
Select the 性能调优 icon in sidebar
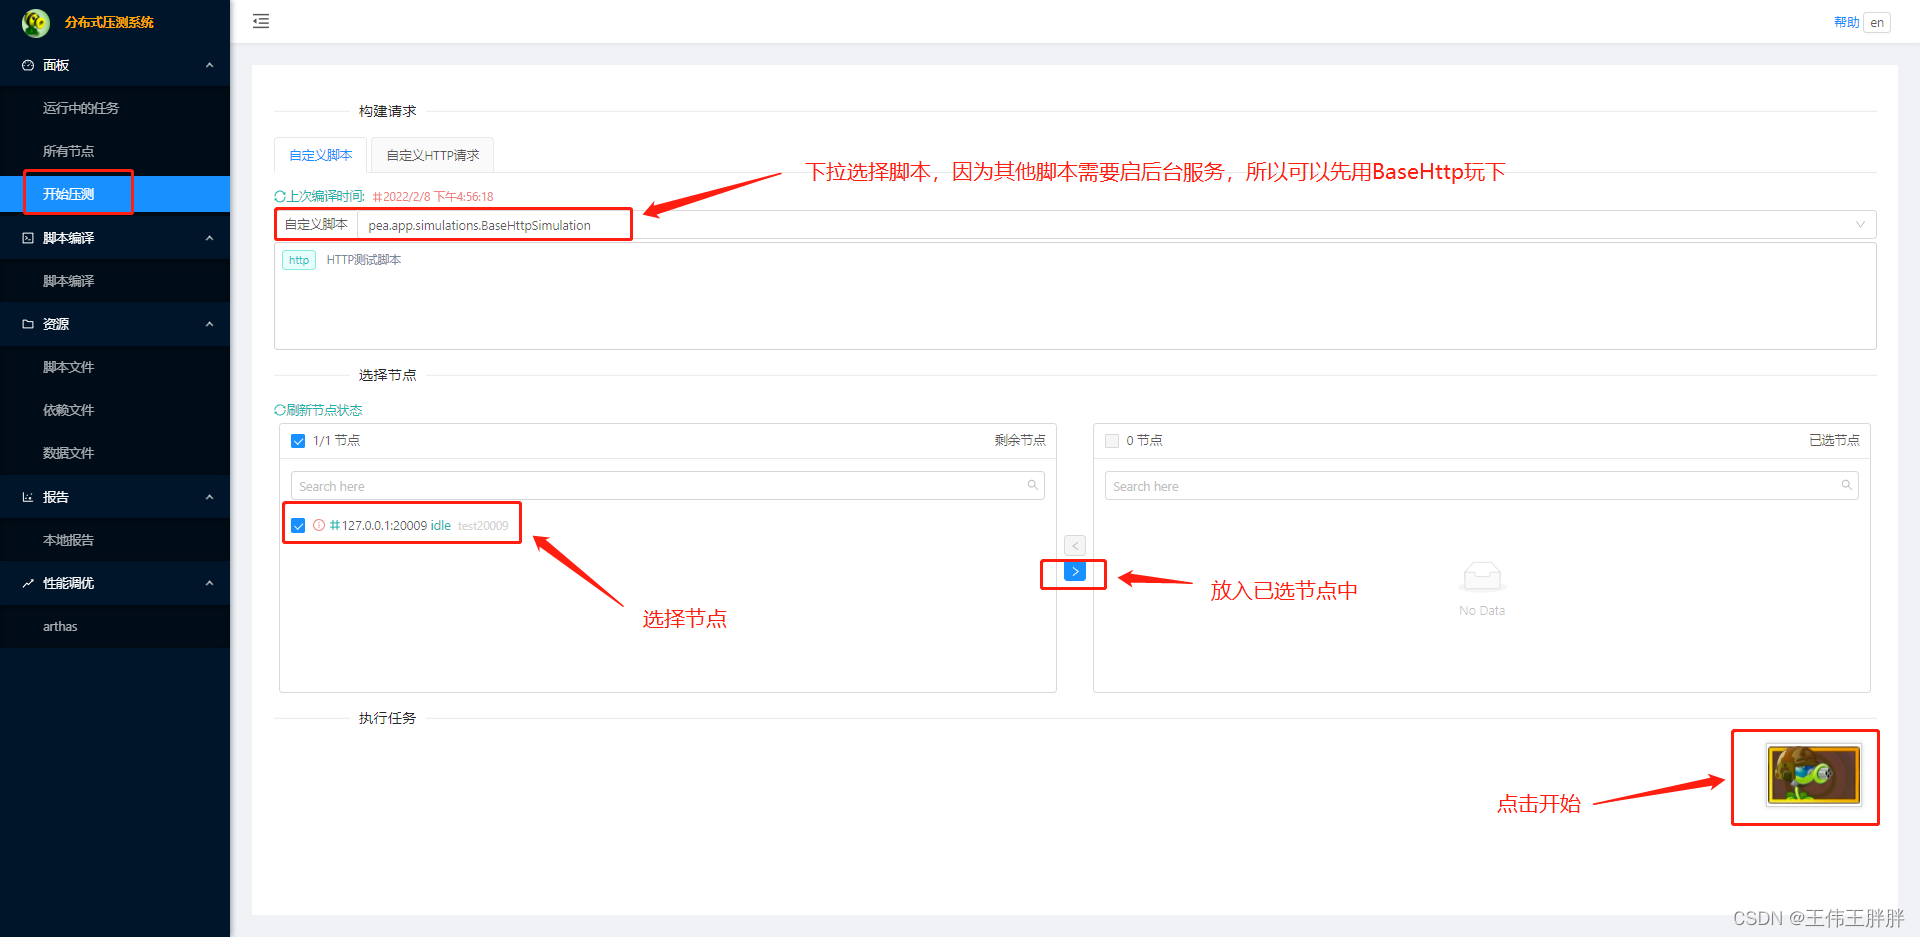(x=27, y=583)
